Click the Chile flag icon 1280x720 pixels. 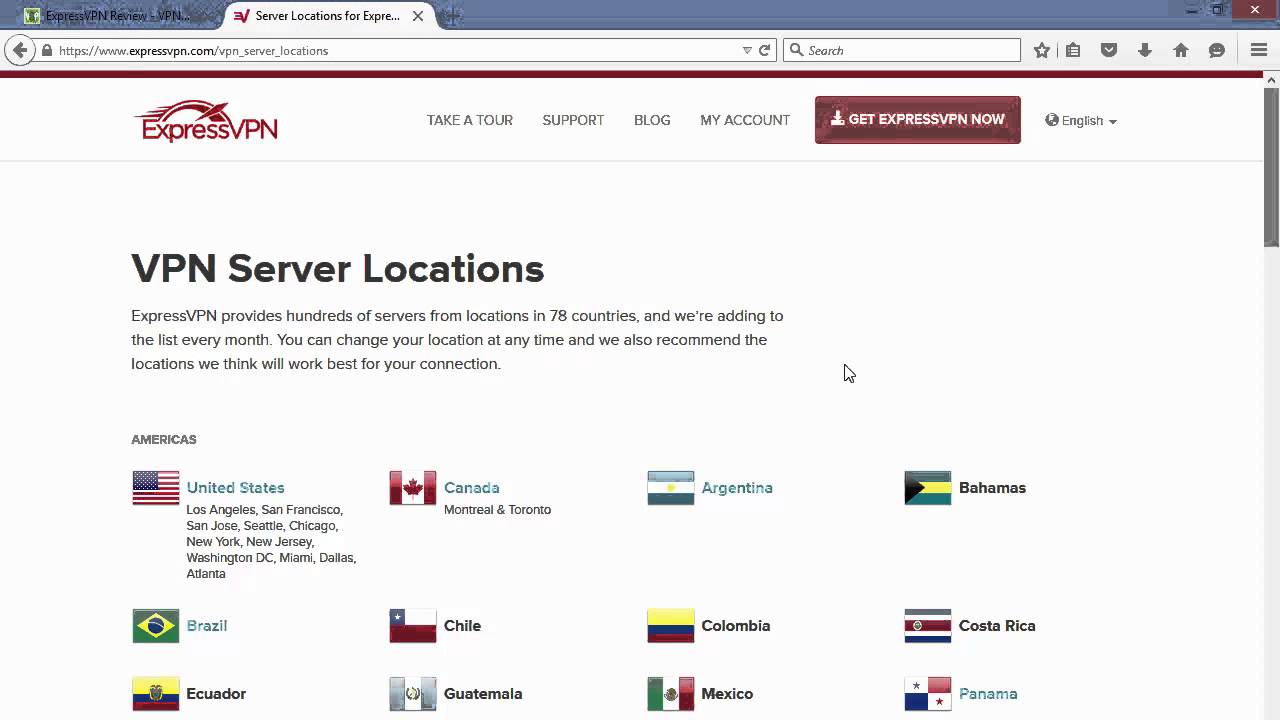[x=413, y=626]
